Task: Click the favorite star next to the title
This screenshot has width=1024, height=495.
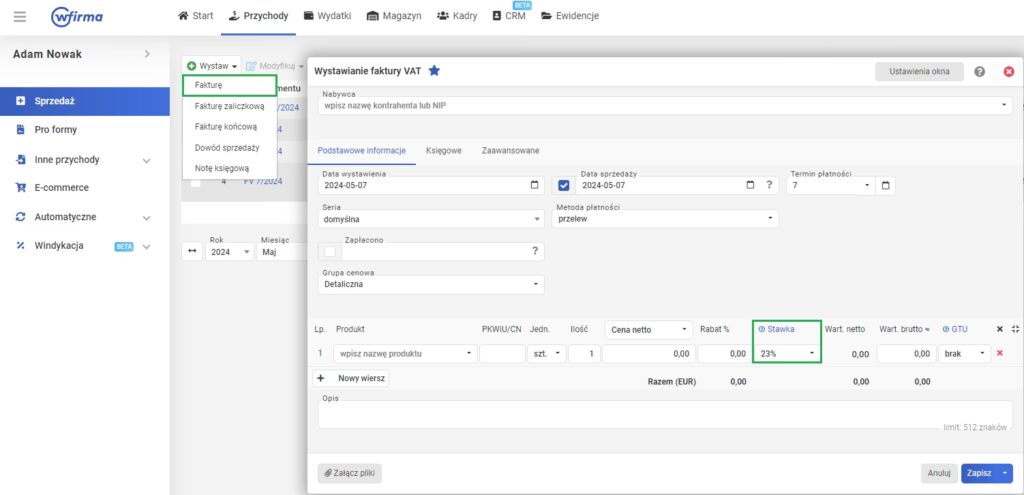Action: pyautogui.click(x=434, y=71)
